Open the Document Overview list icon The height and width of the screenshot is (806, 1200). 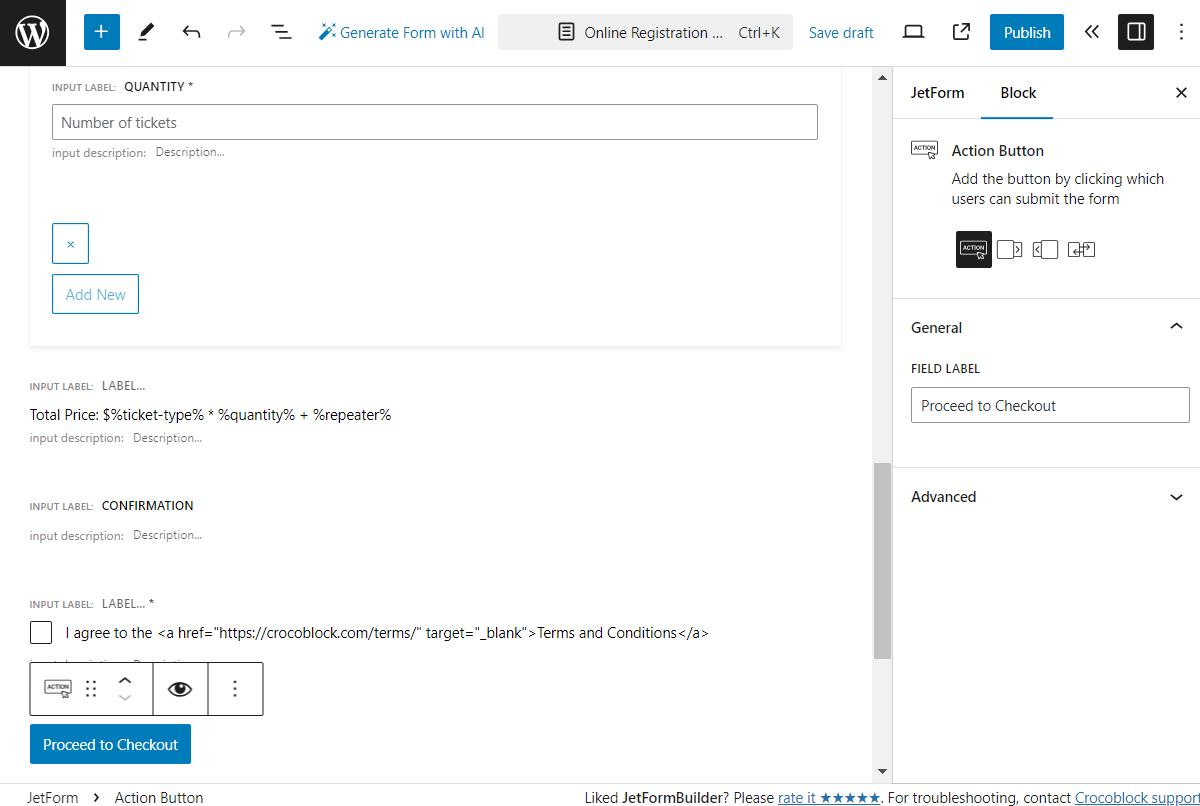click(x=282, y=32)
